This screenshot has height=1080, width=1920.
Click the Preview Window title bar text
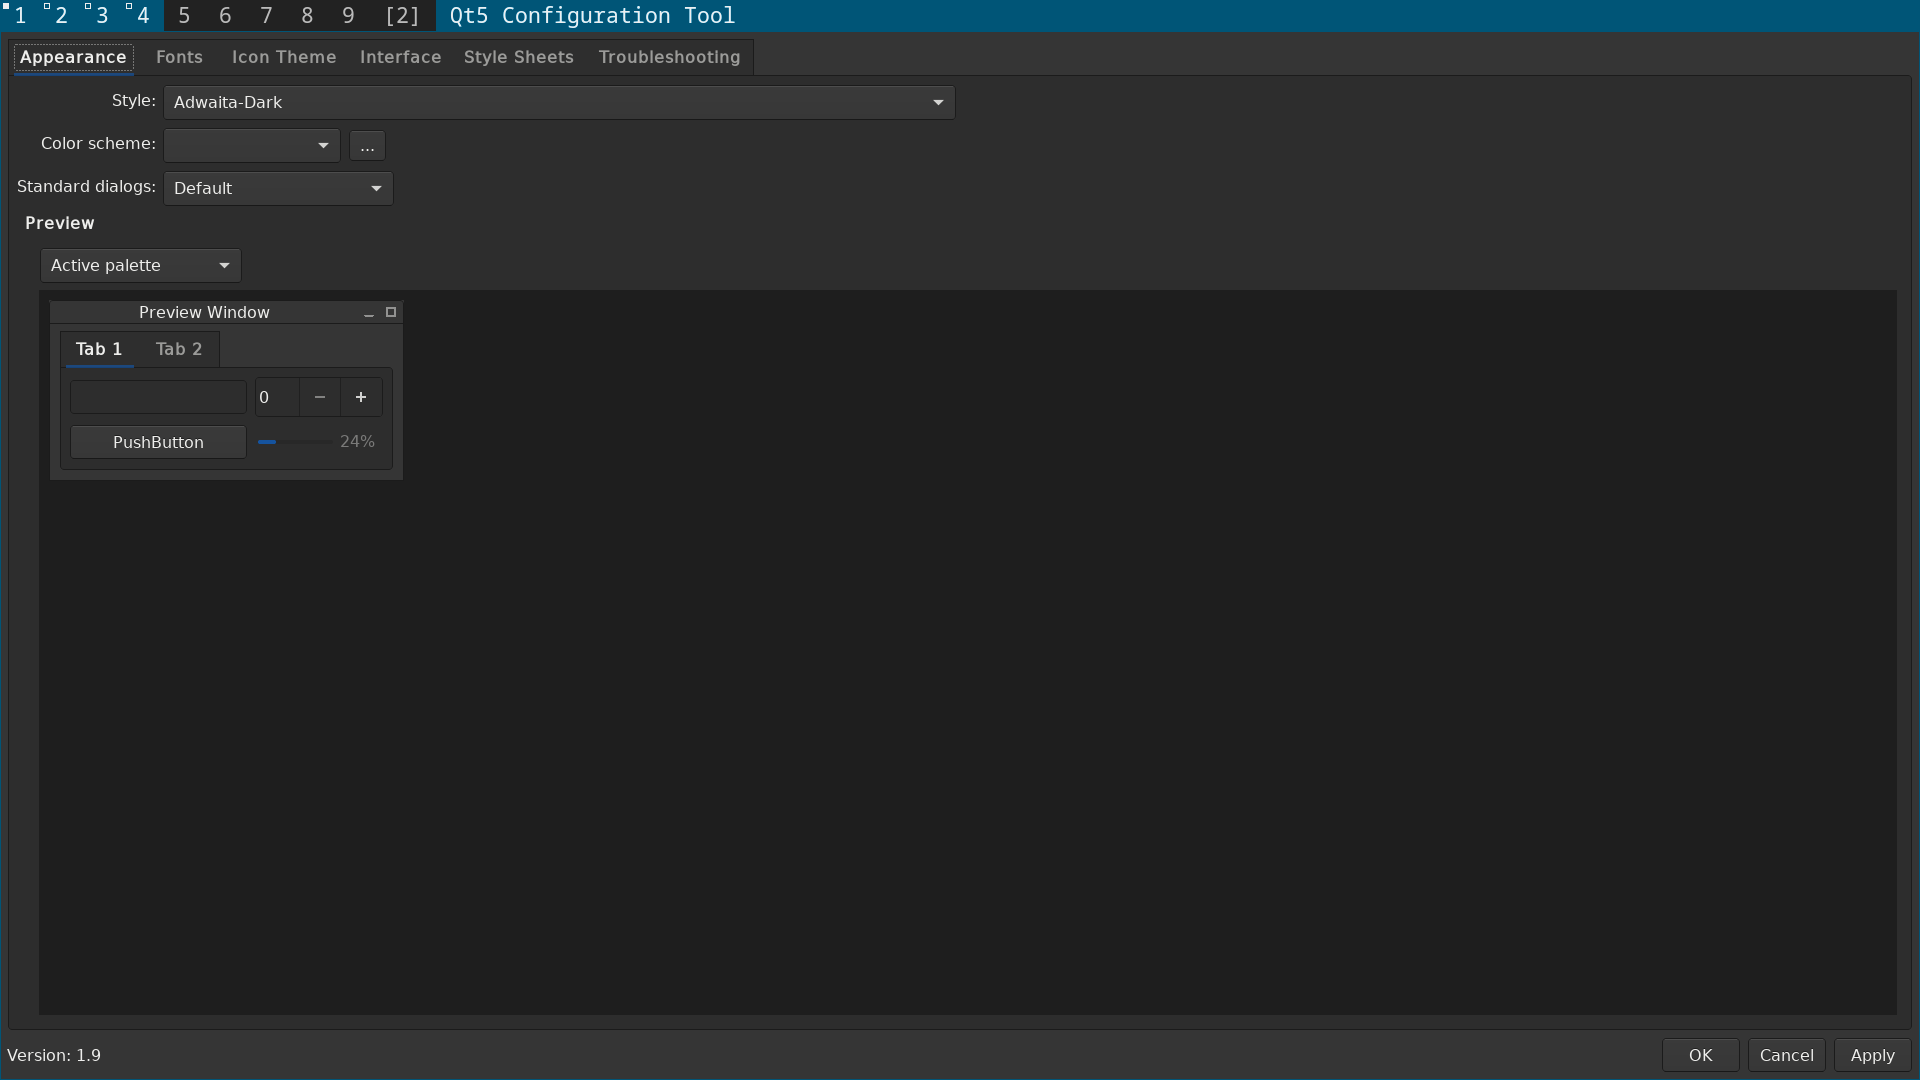click(204, 312)
